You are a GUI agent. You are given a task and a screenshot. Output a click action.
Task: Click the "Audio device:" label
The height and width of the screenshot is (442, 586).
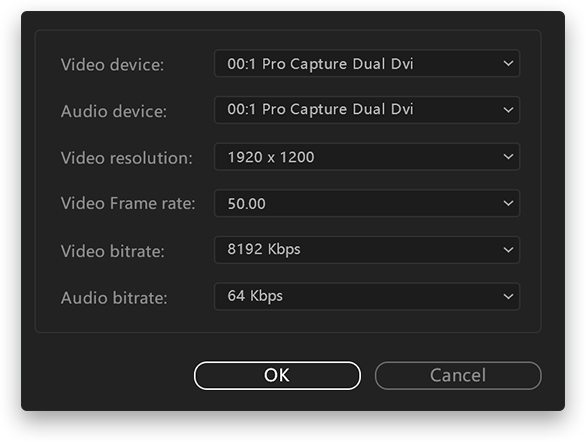pos(114,111)
